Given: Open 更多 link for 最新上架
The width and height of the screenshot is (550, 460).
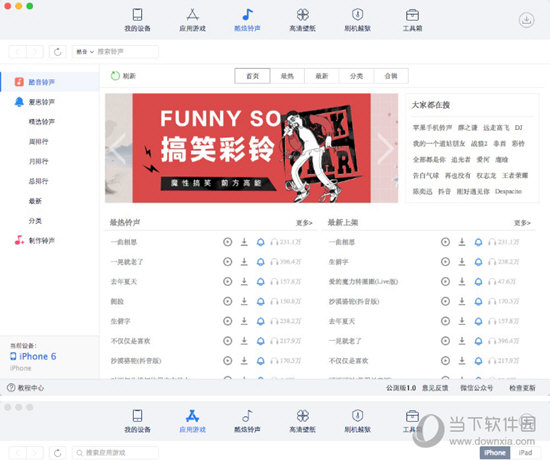Looking at the screenshot, I should point(522,223).
